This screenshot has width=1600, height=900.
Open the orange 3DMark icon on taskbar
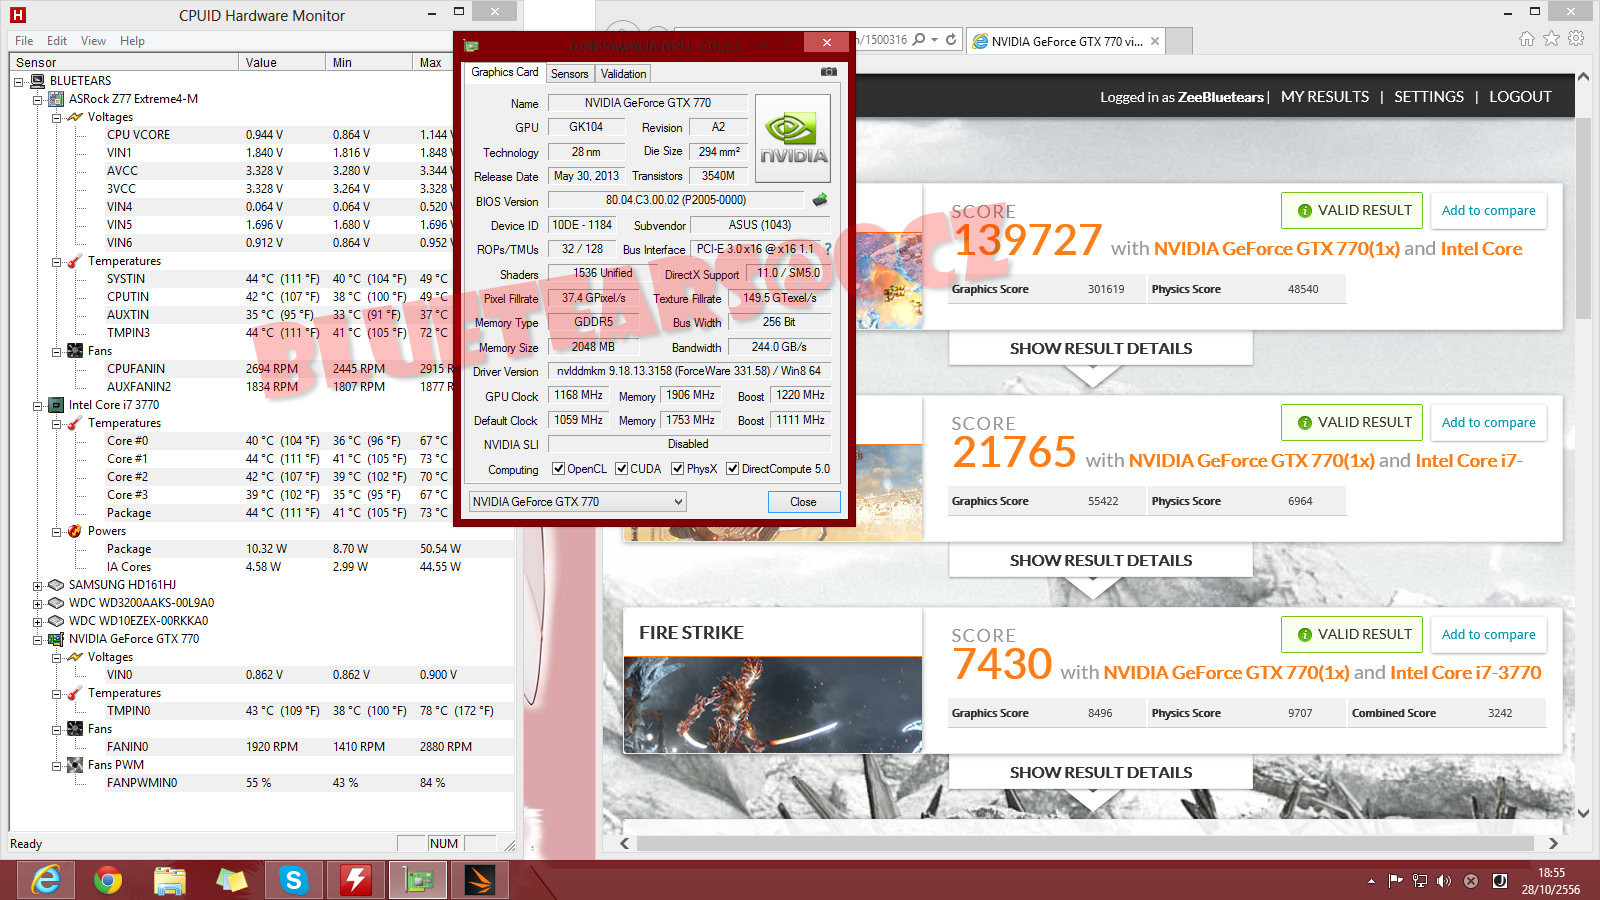click(x=479, y=880)
